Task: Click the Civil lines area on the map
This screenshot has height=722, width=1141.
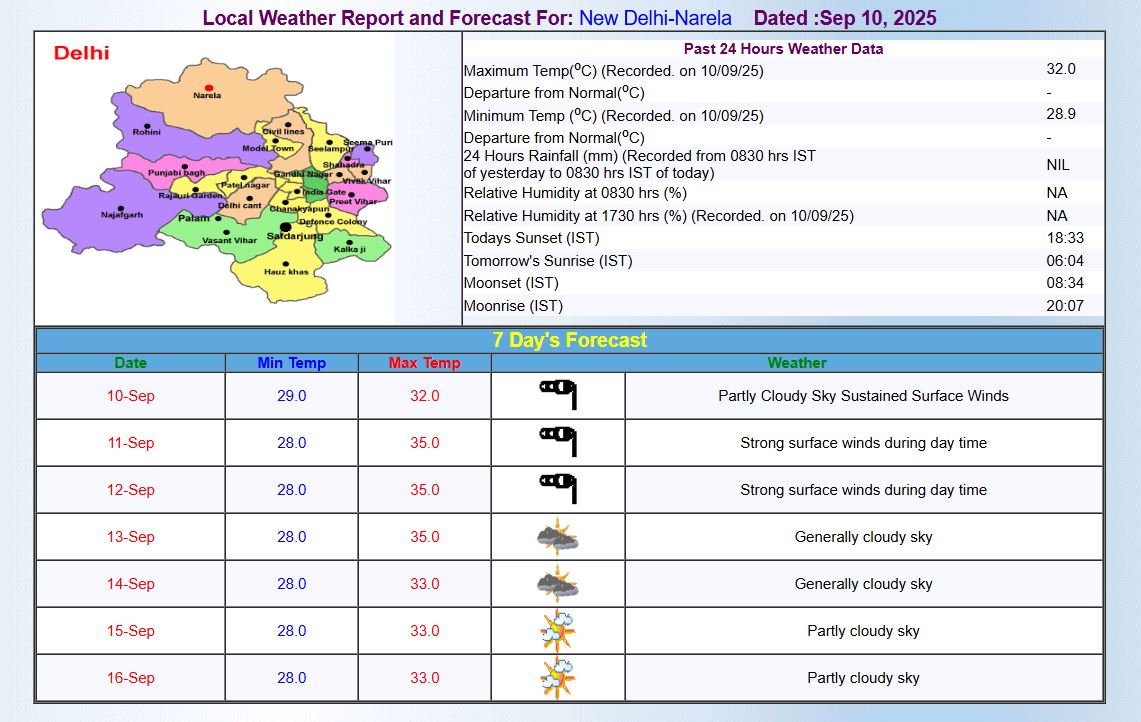Action: [283, 132]
